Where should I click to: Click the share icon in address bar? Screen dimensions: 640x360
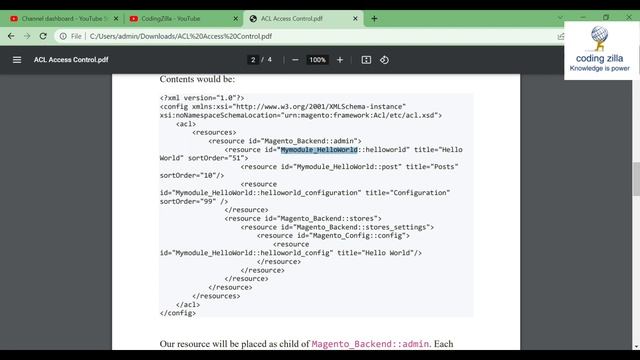[561, 36]
